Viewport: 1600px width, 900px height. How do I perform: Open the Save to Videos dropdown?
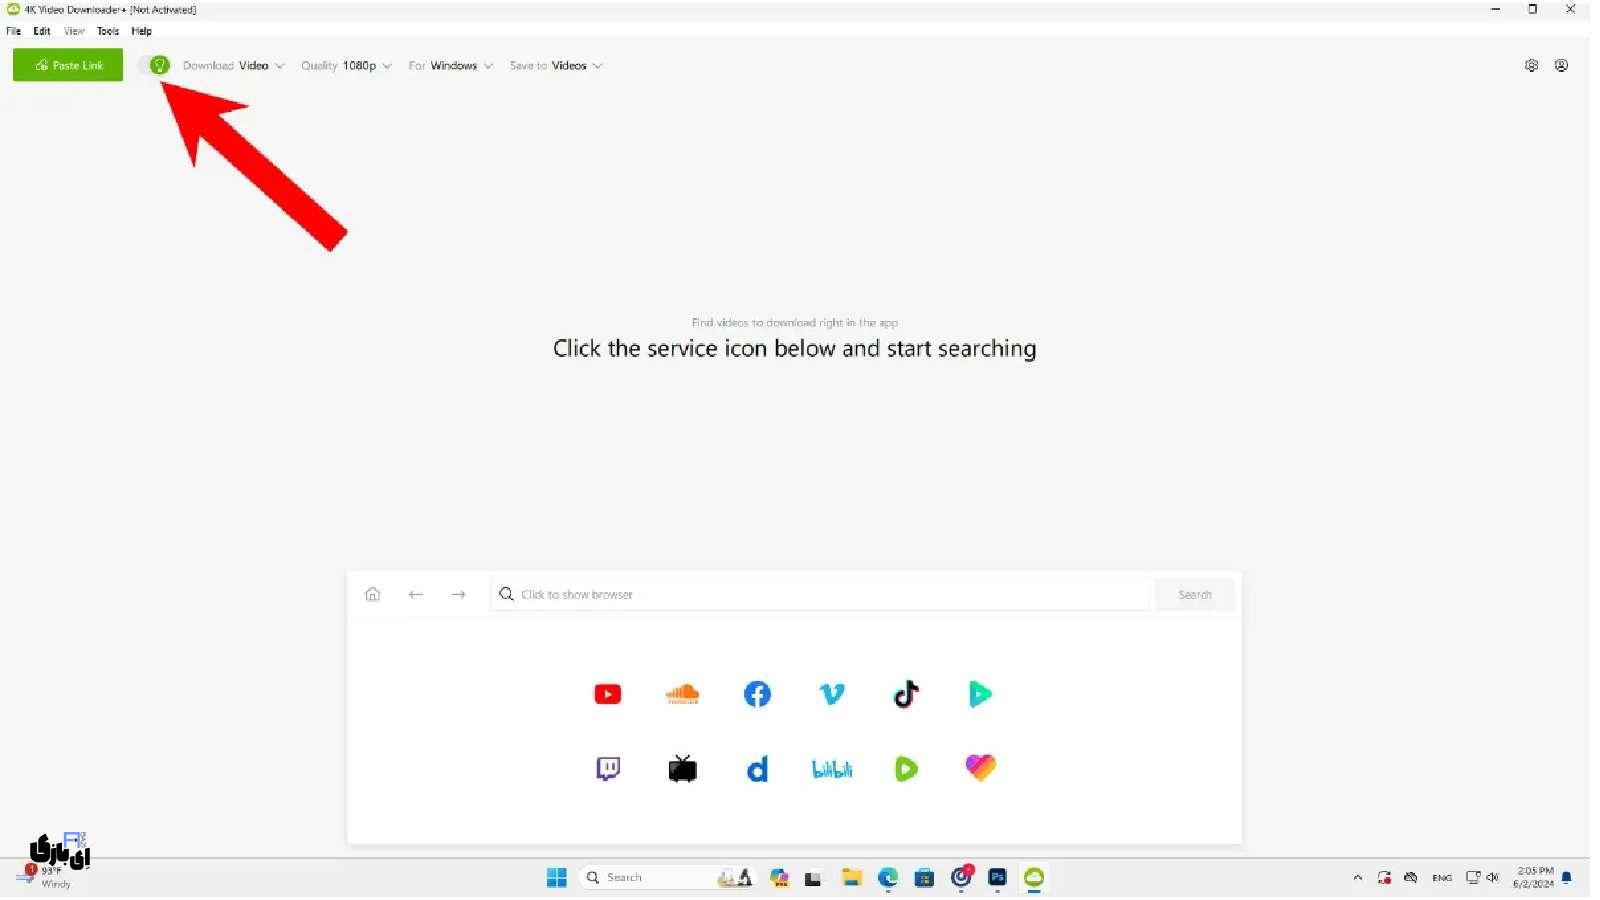coord(556,66)
